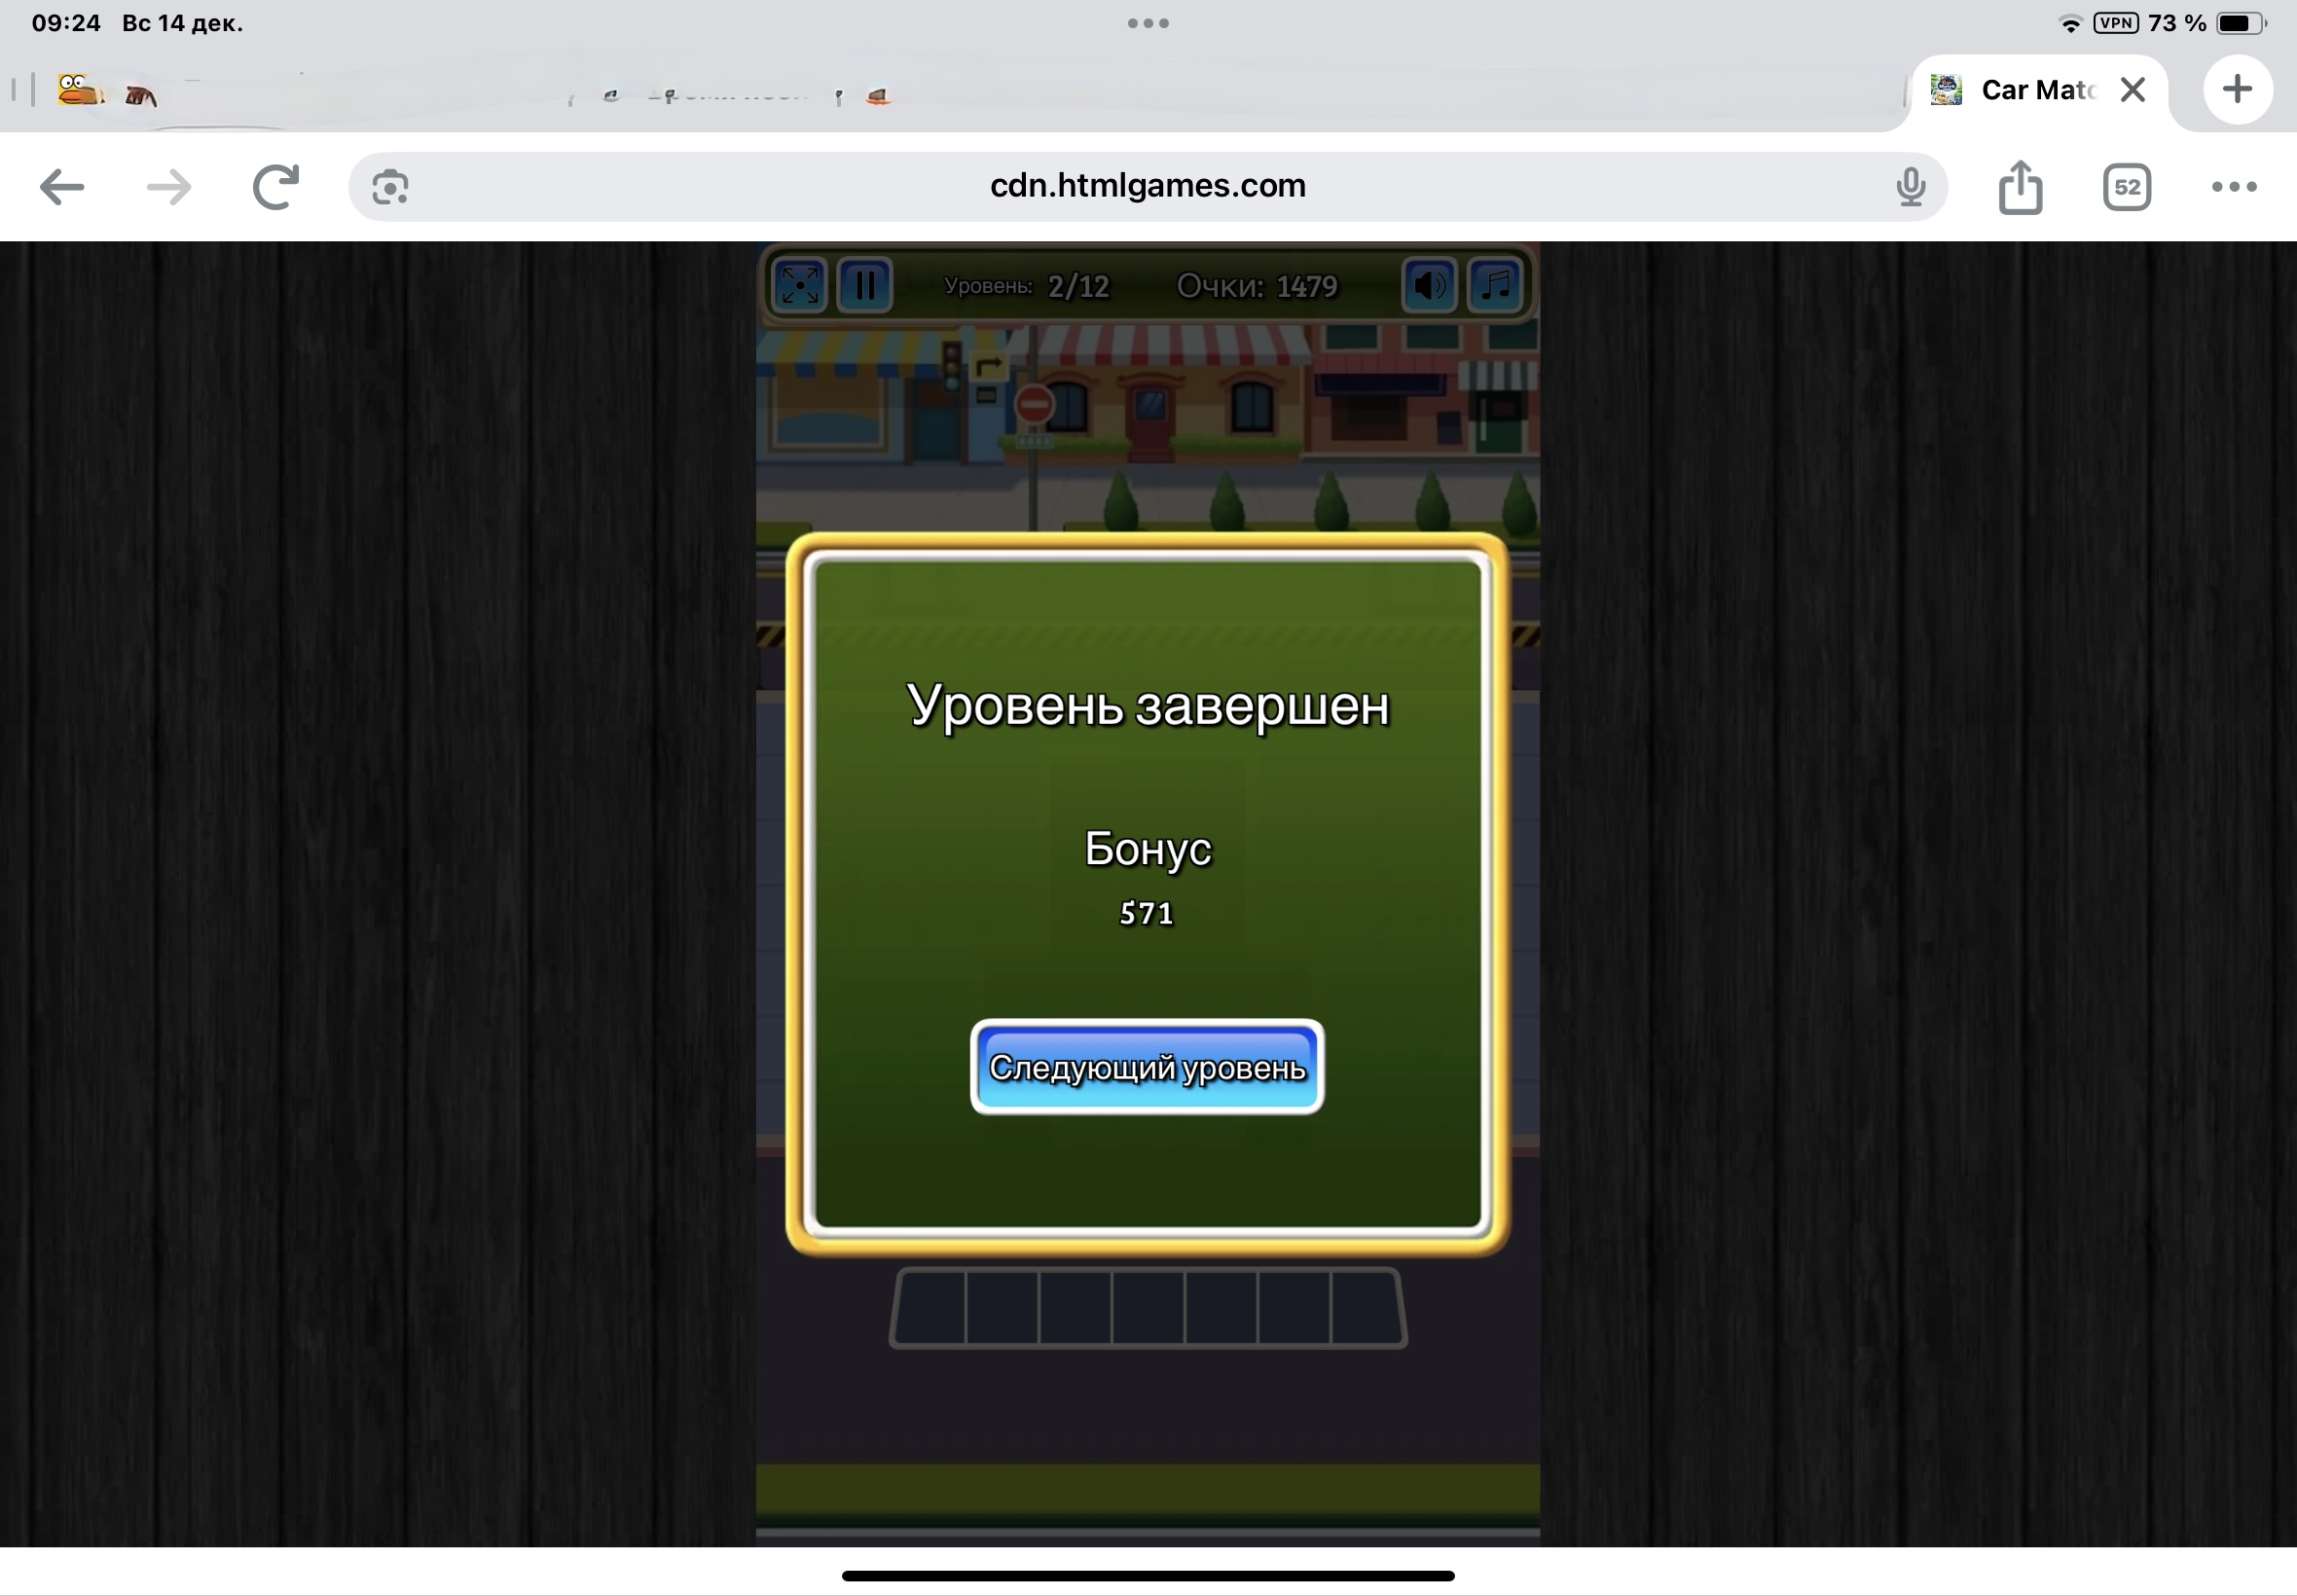Pause the game with pause icon
The width and height of the screenshot is (2297, 1596).
click(x=865, y=286)
